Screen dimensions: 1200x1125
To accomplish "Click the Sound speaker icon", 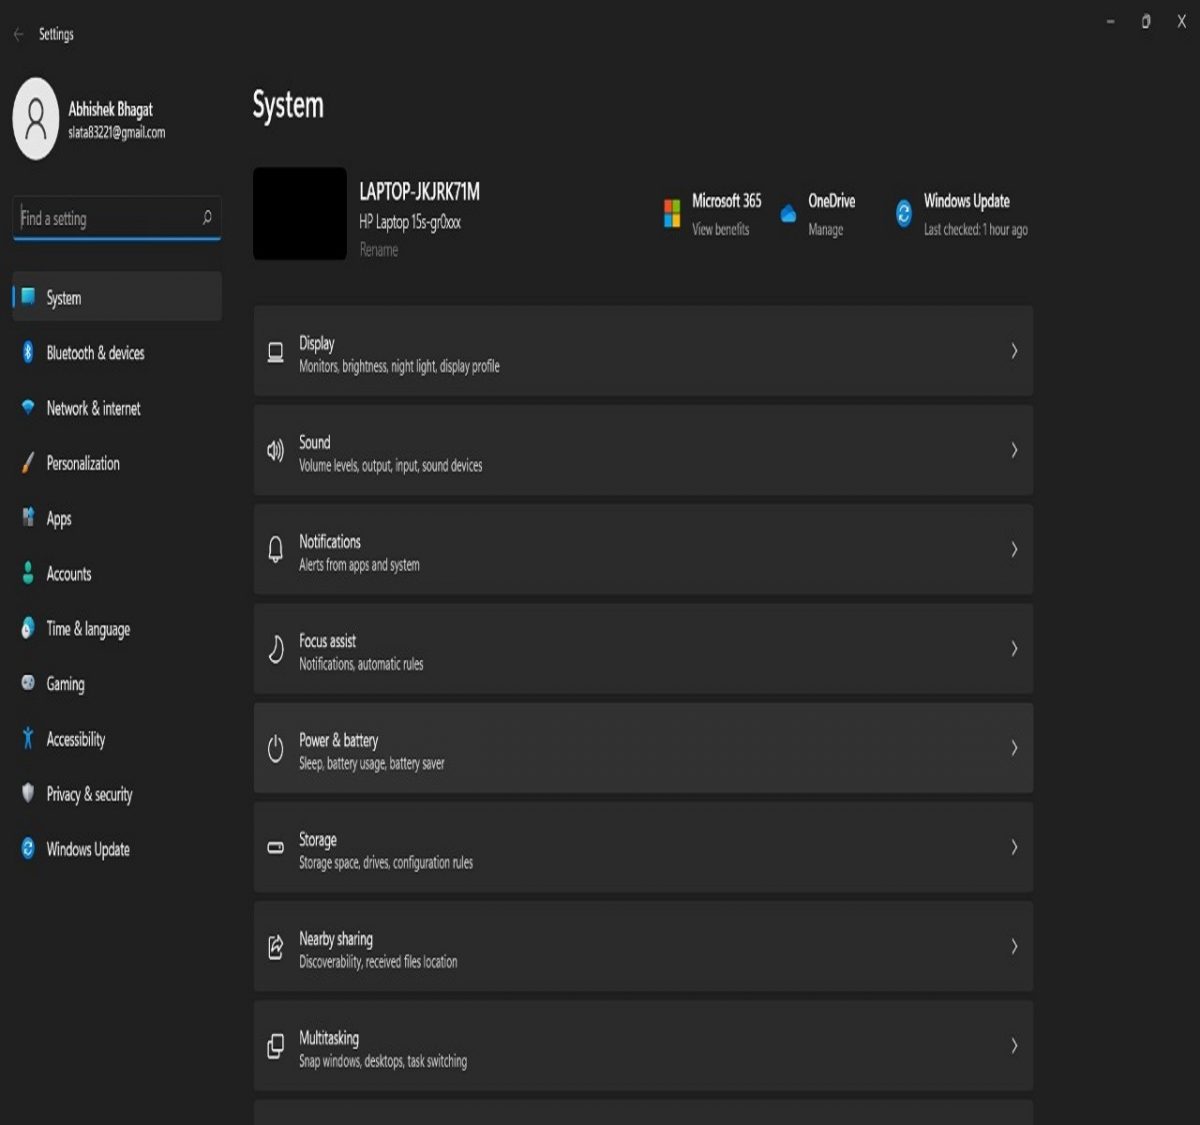I will (x=276, y=450).
